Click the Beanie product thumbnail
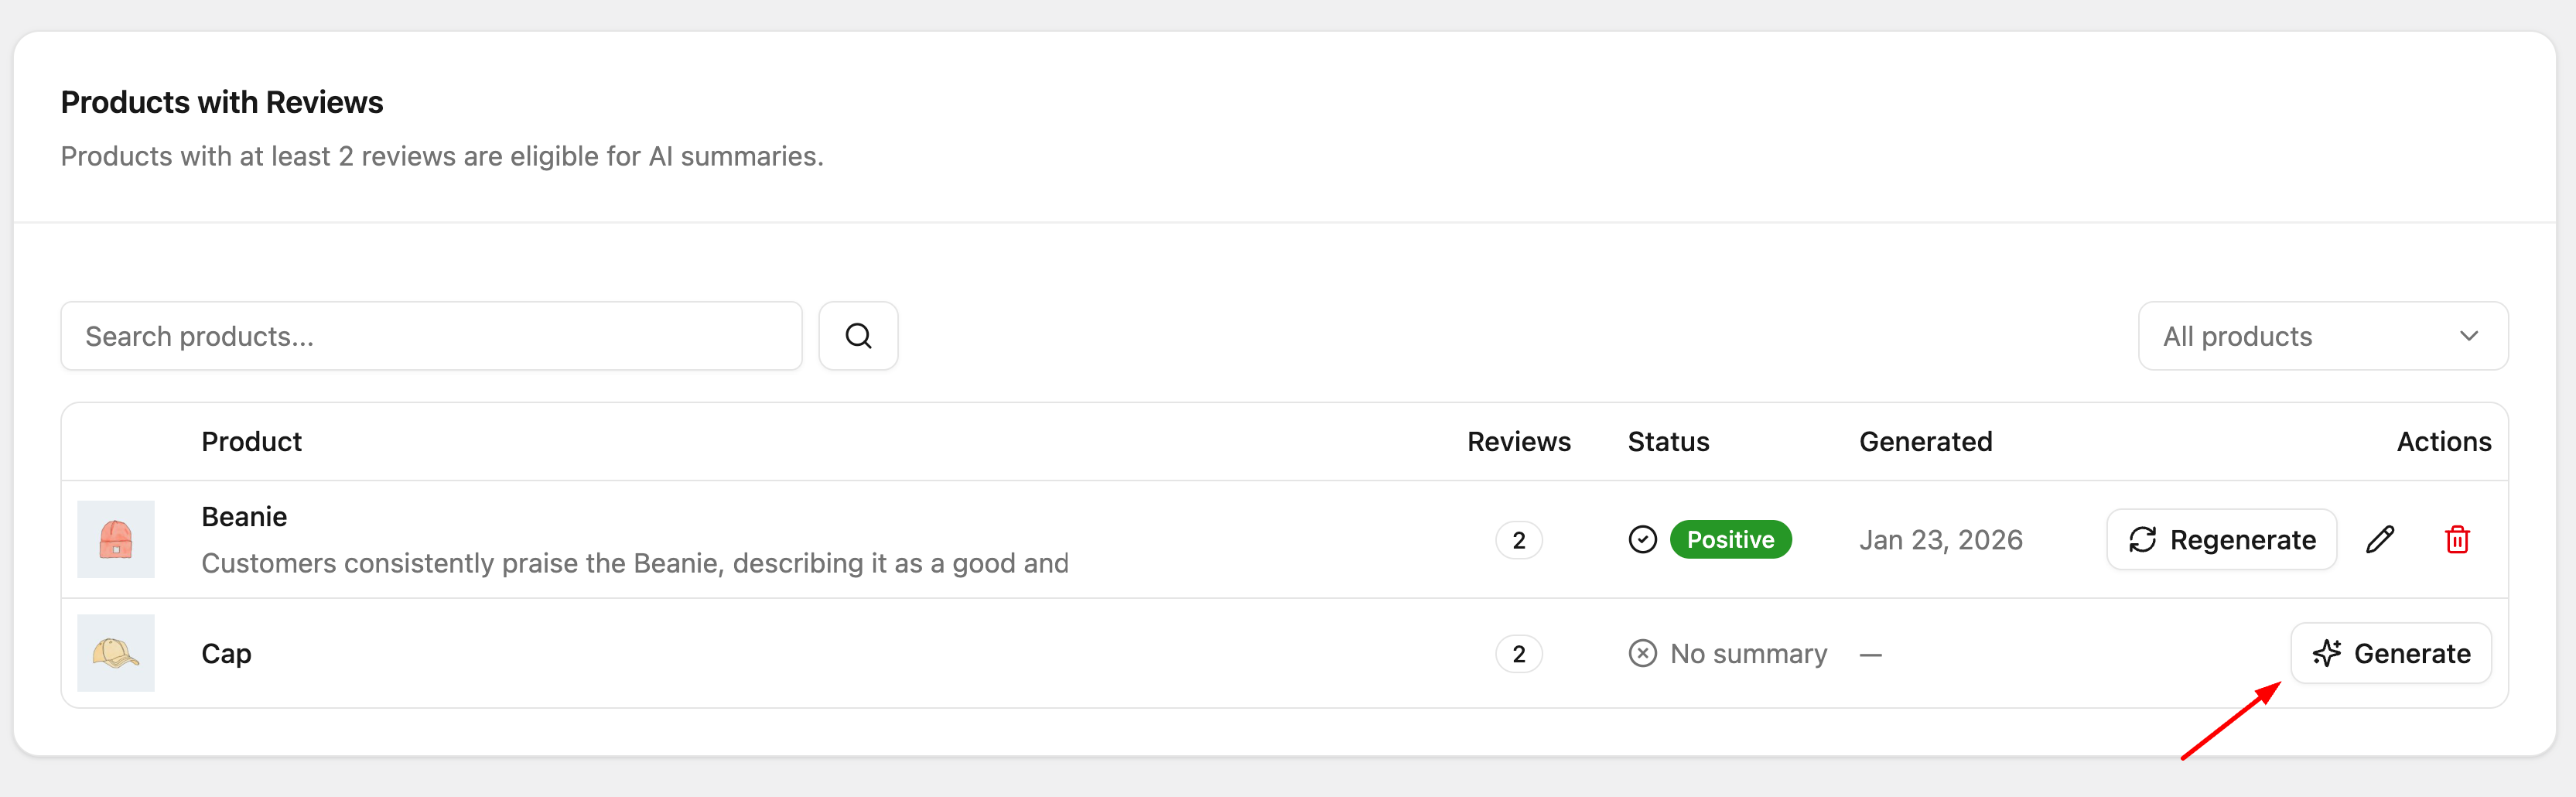Screen dimensions: 2576x797 pyautogui.click(x=116, y=540)
